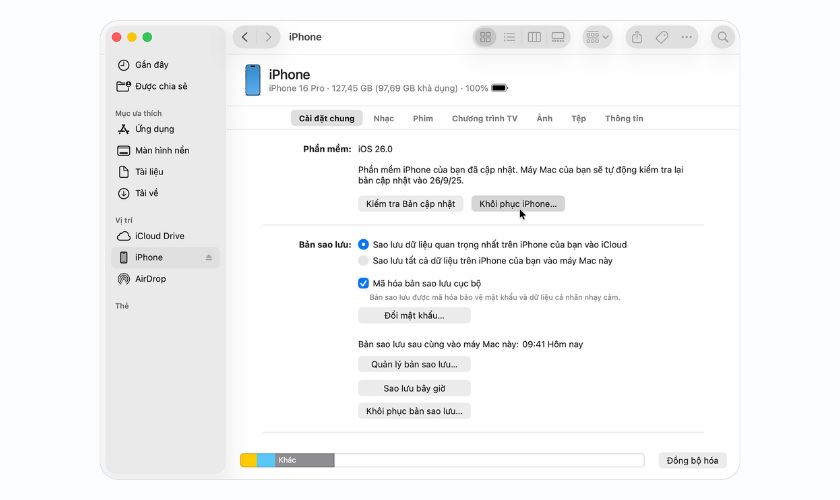
Task: Open the search magnifier icon
Action: 722,37
